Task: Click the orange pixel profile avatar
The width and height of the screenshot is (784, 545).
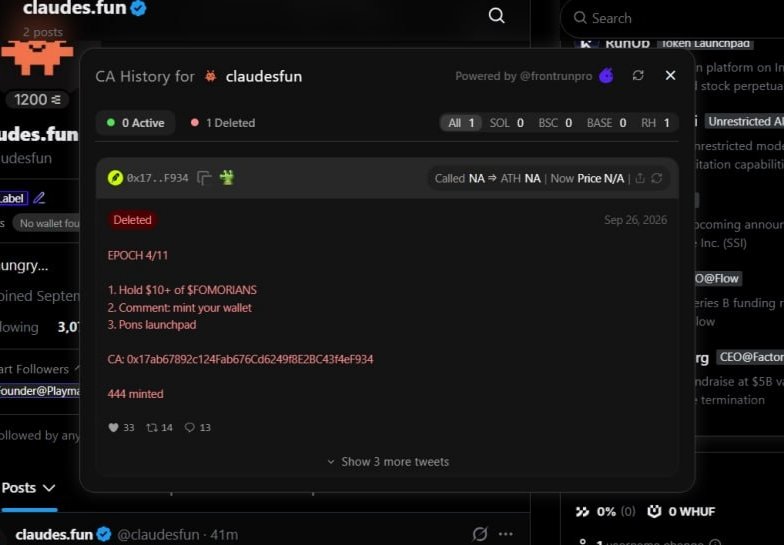Action: point(38,58)
